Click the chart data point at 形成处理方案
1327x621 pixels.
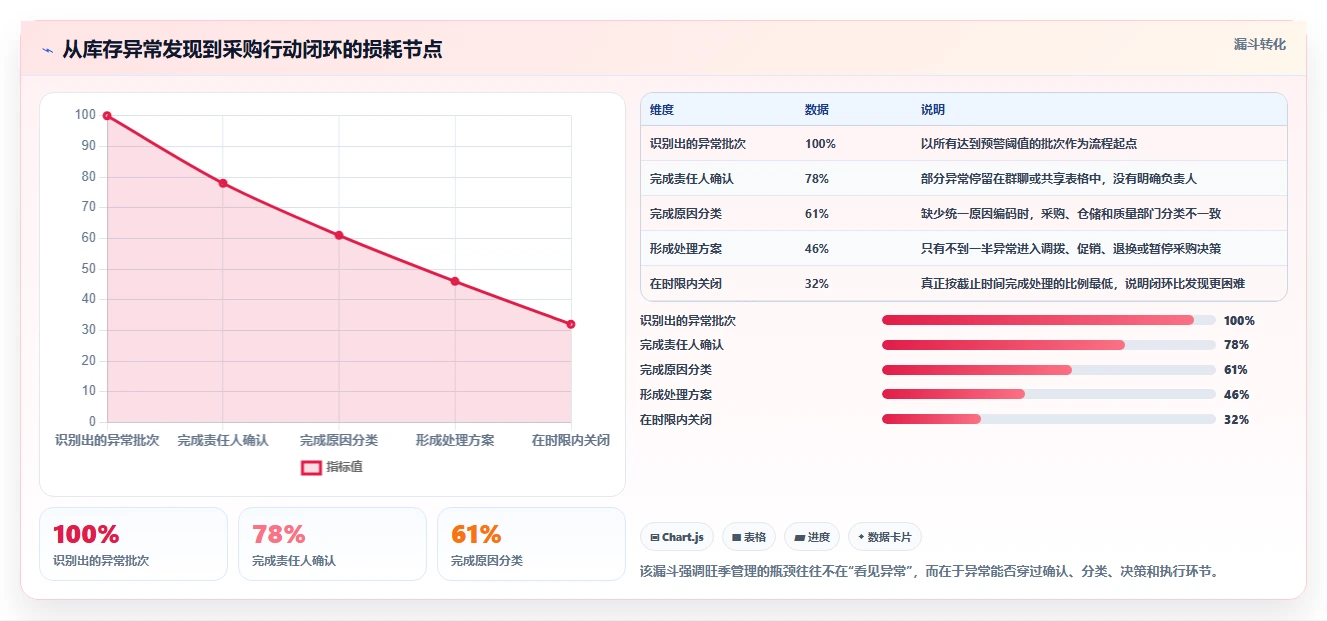pos(455,281)
